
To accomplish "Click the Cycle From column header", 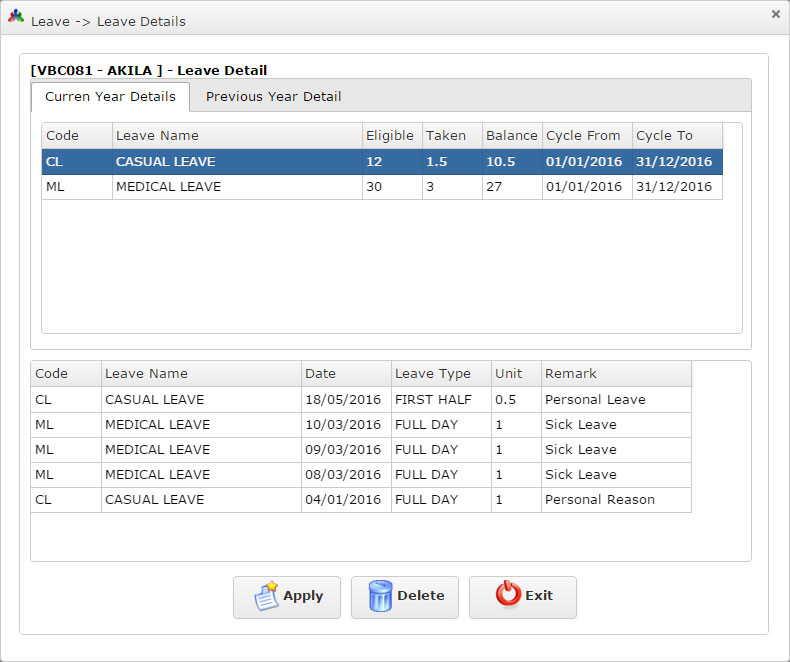I will coord(584,136).
